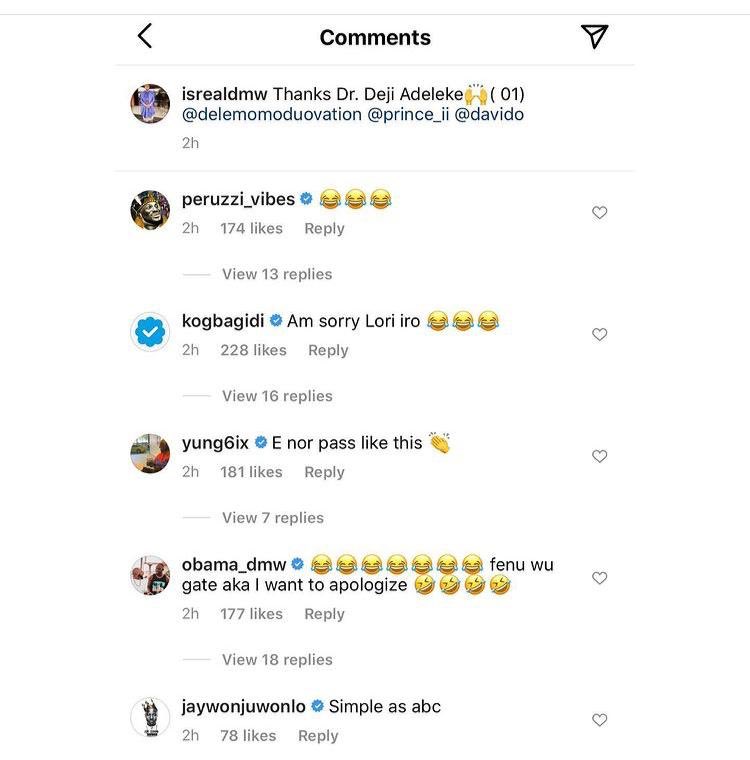Like jaywonjuwonlo's 'Simple as abc' comment
The height and width of the screenshot is (760, 750).
click(x=600, y=721)
